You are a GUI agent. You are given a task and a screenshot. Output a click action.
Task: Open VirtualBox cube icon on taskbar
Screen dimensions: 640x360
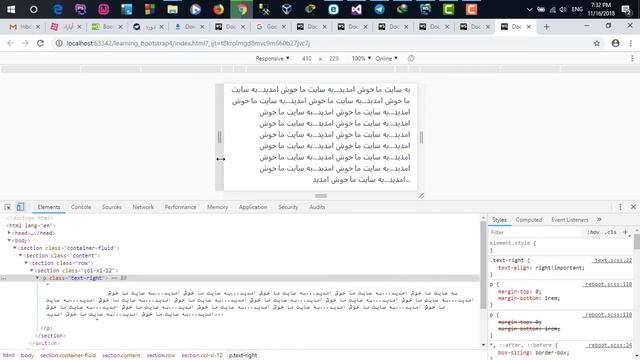[287, 9]
